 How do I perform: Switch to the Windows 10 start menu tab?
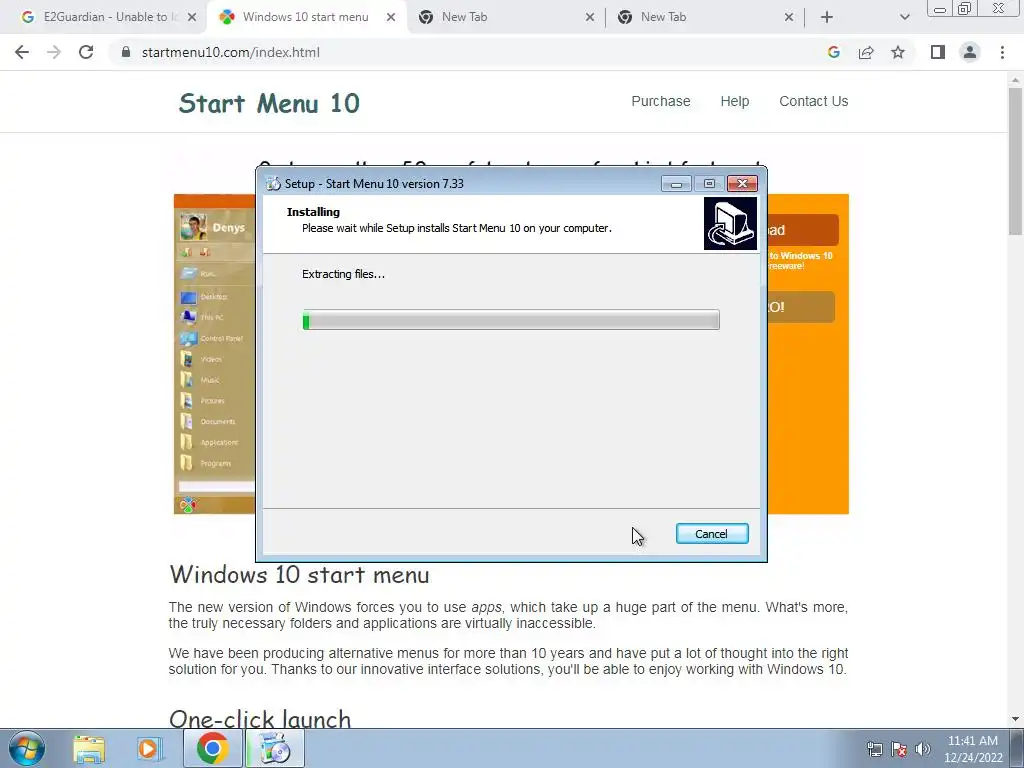(306, 17)
